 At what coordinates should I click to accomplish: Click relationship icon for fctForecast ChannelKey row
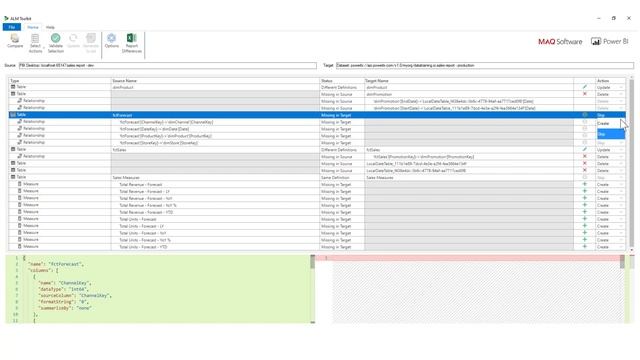19,122
